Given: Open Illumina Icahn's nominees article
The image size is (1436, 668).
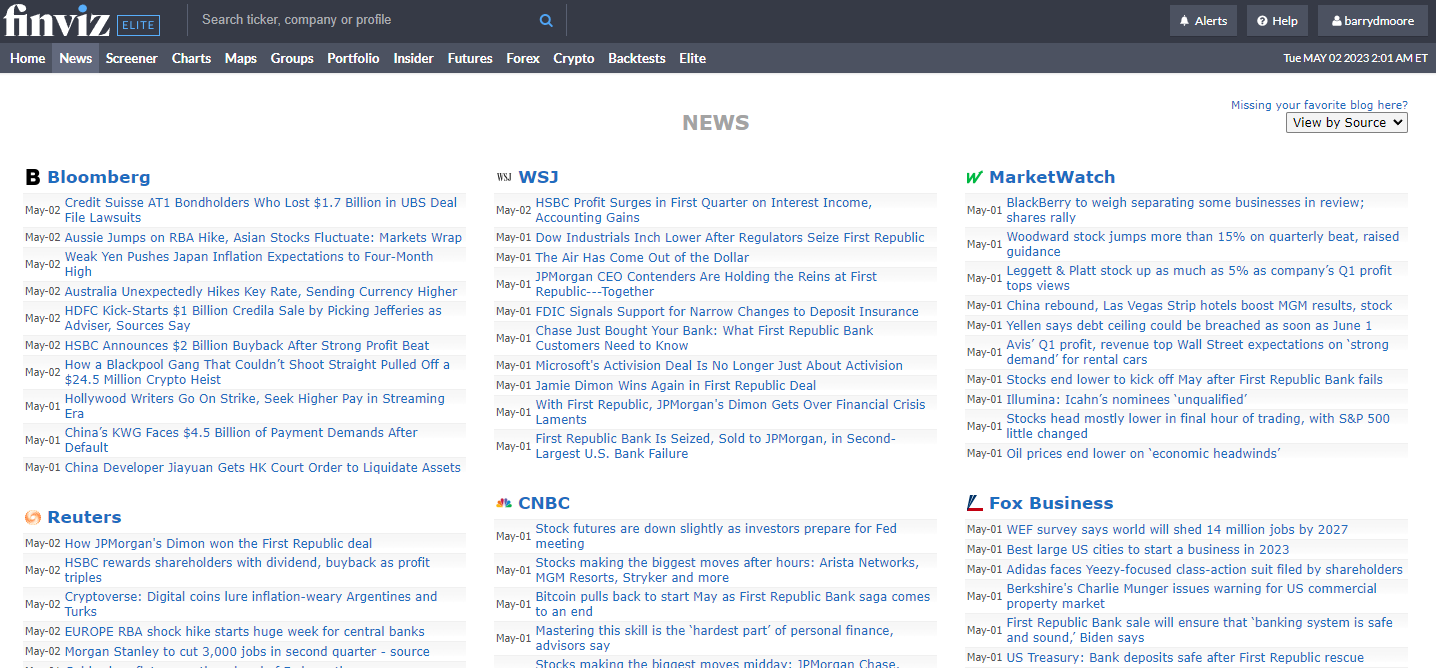Looking at the screenshot, I should pos(1127,399).
